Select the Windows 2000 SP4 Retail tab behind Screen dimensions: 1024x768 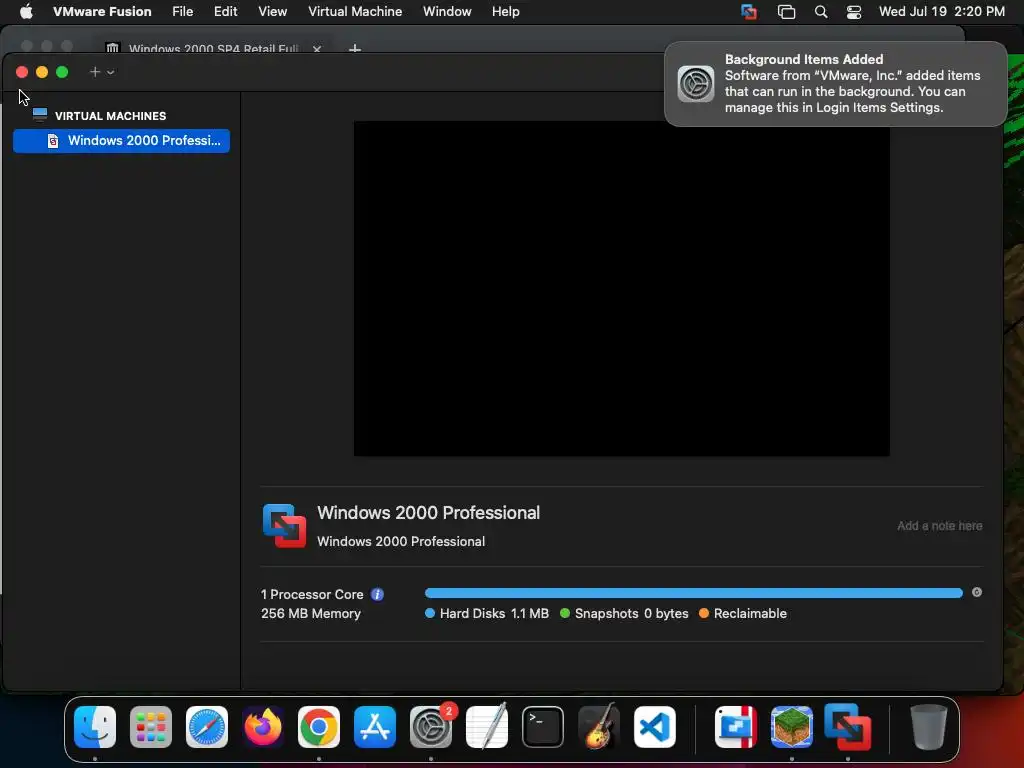click(213, 48)
